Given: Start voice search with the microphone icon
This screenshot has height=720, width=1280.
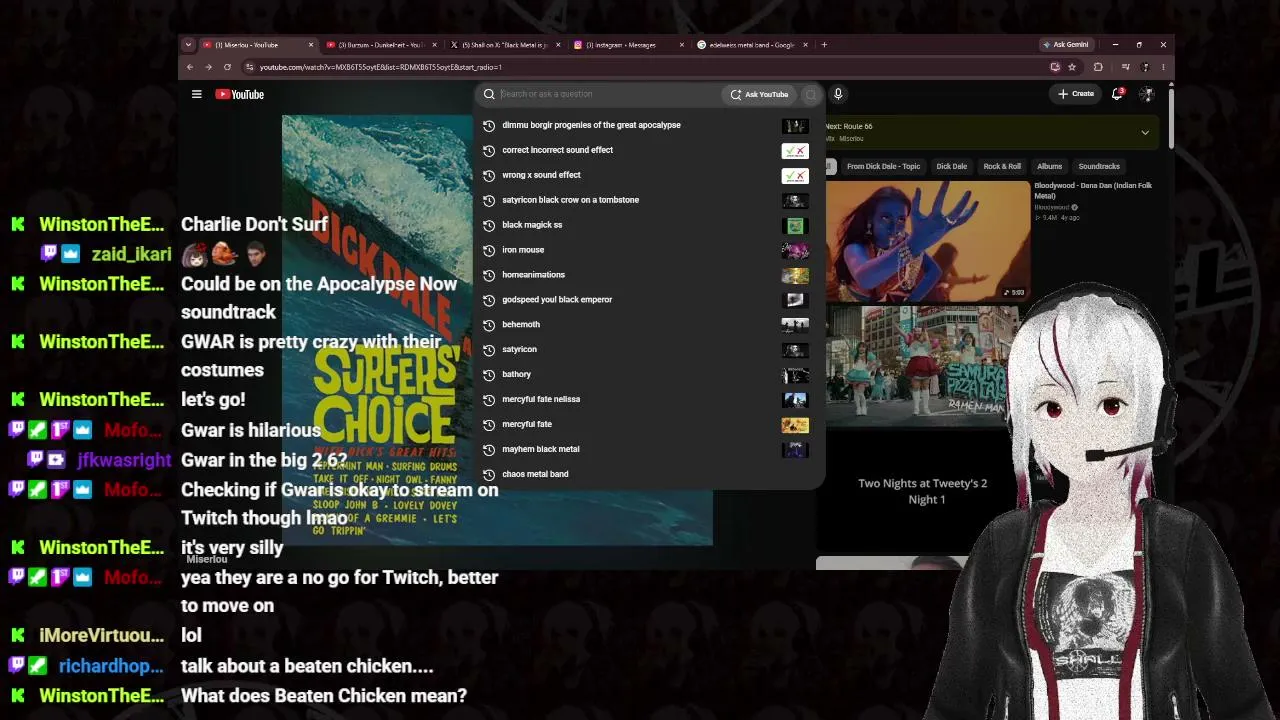Looking at the screenshot, I should coord(838,94).
